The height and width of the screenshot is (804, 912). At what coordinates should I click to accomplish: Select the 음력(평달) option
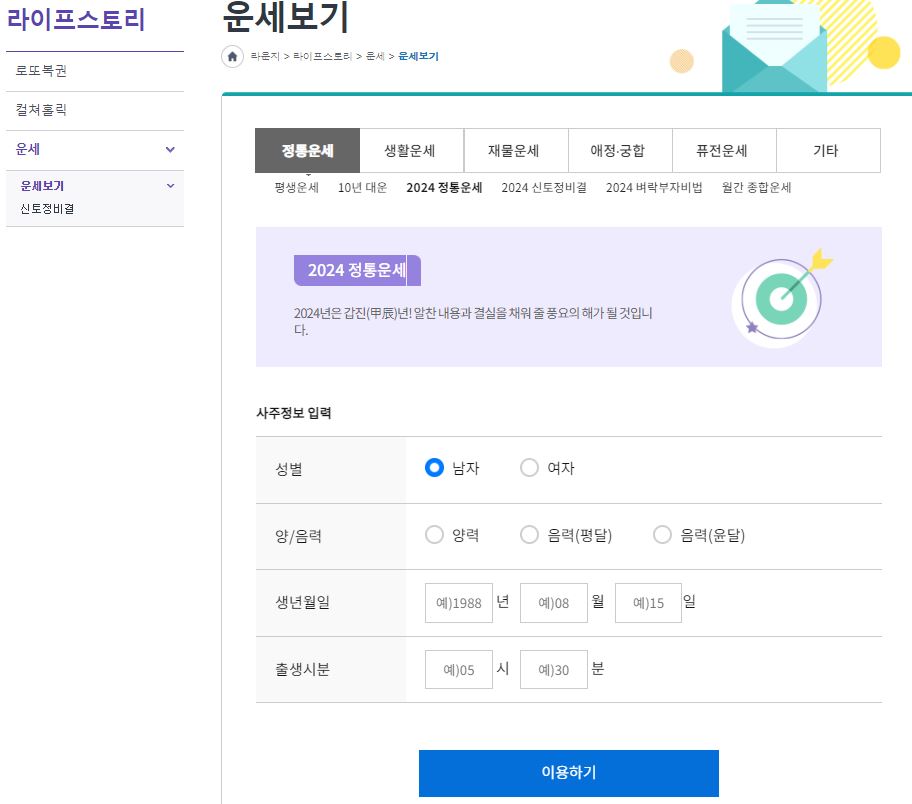(529, 535)
